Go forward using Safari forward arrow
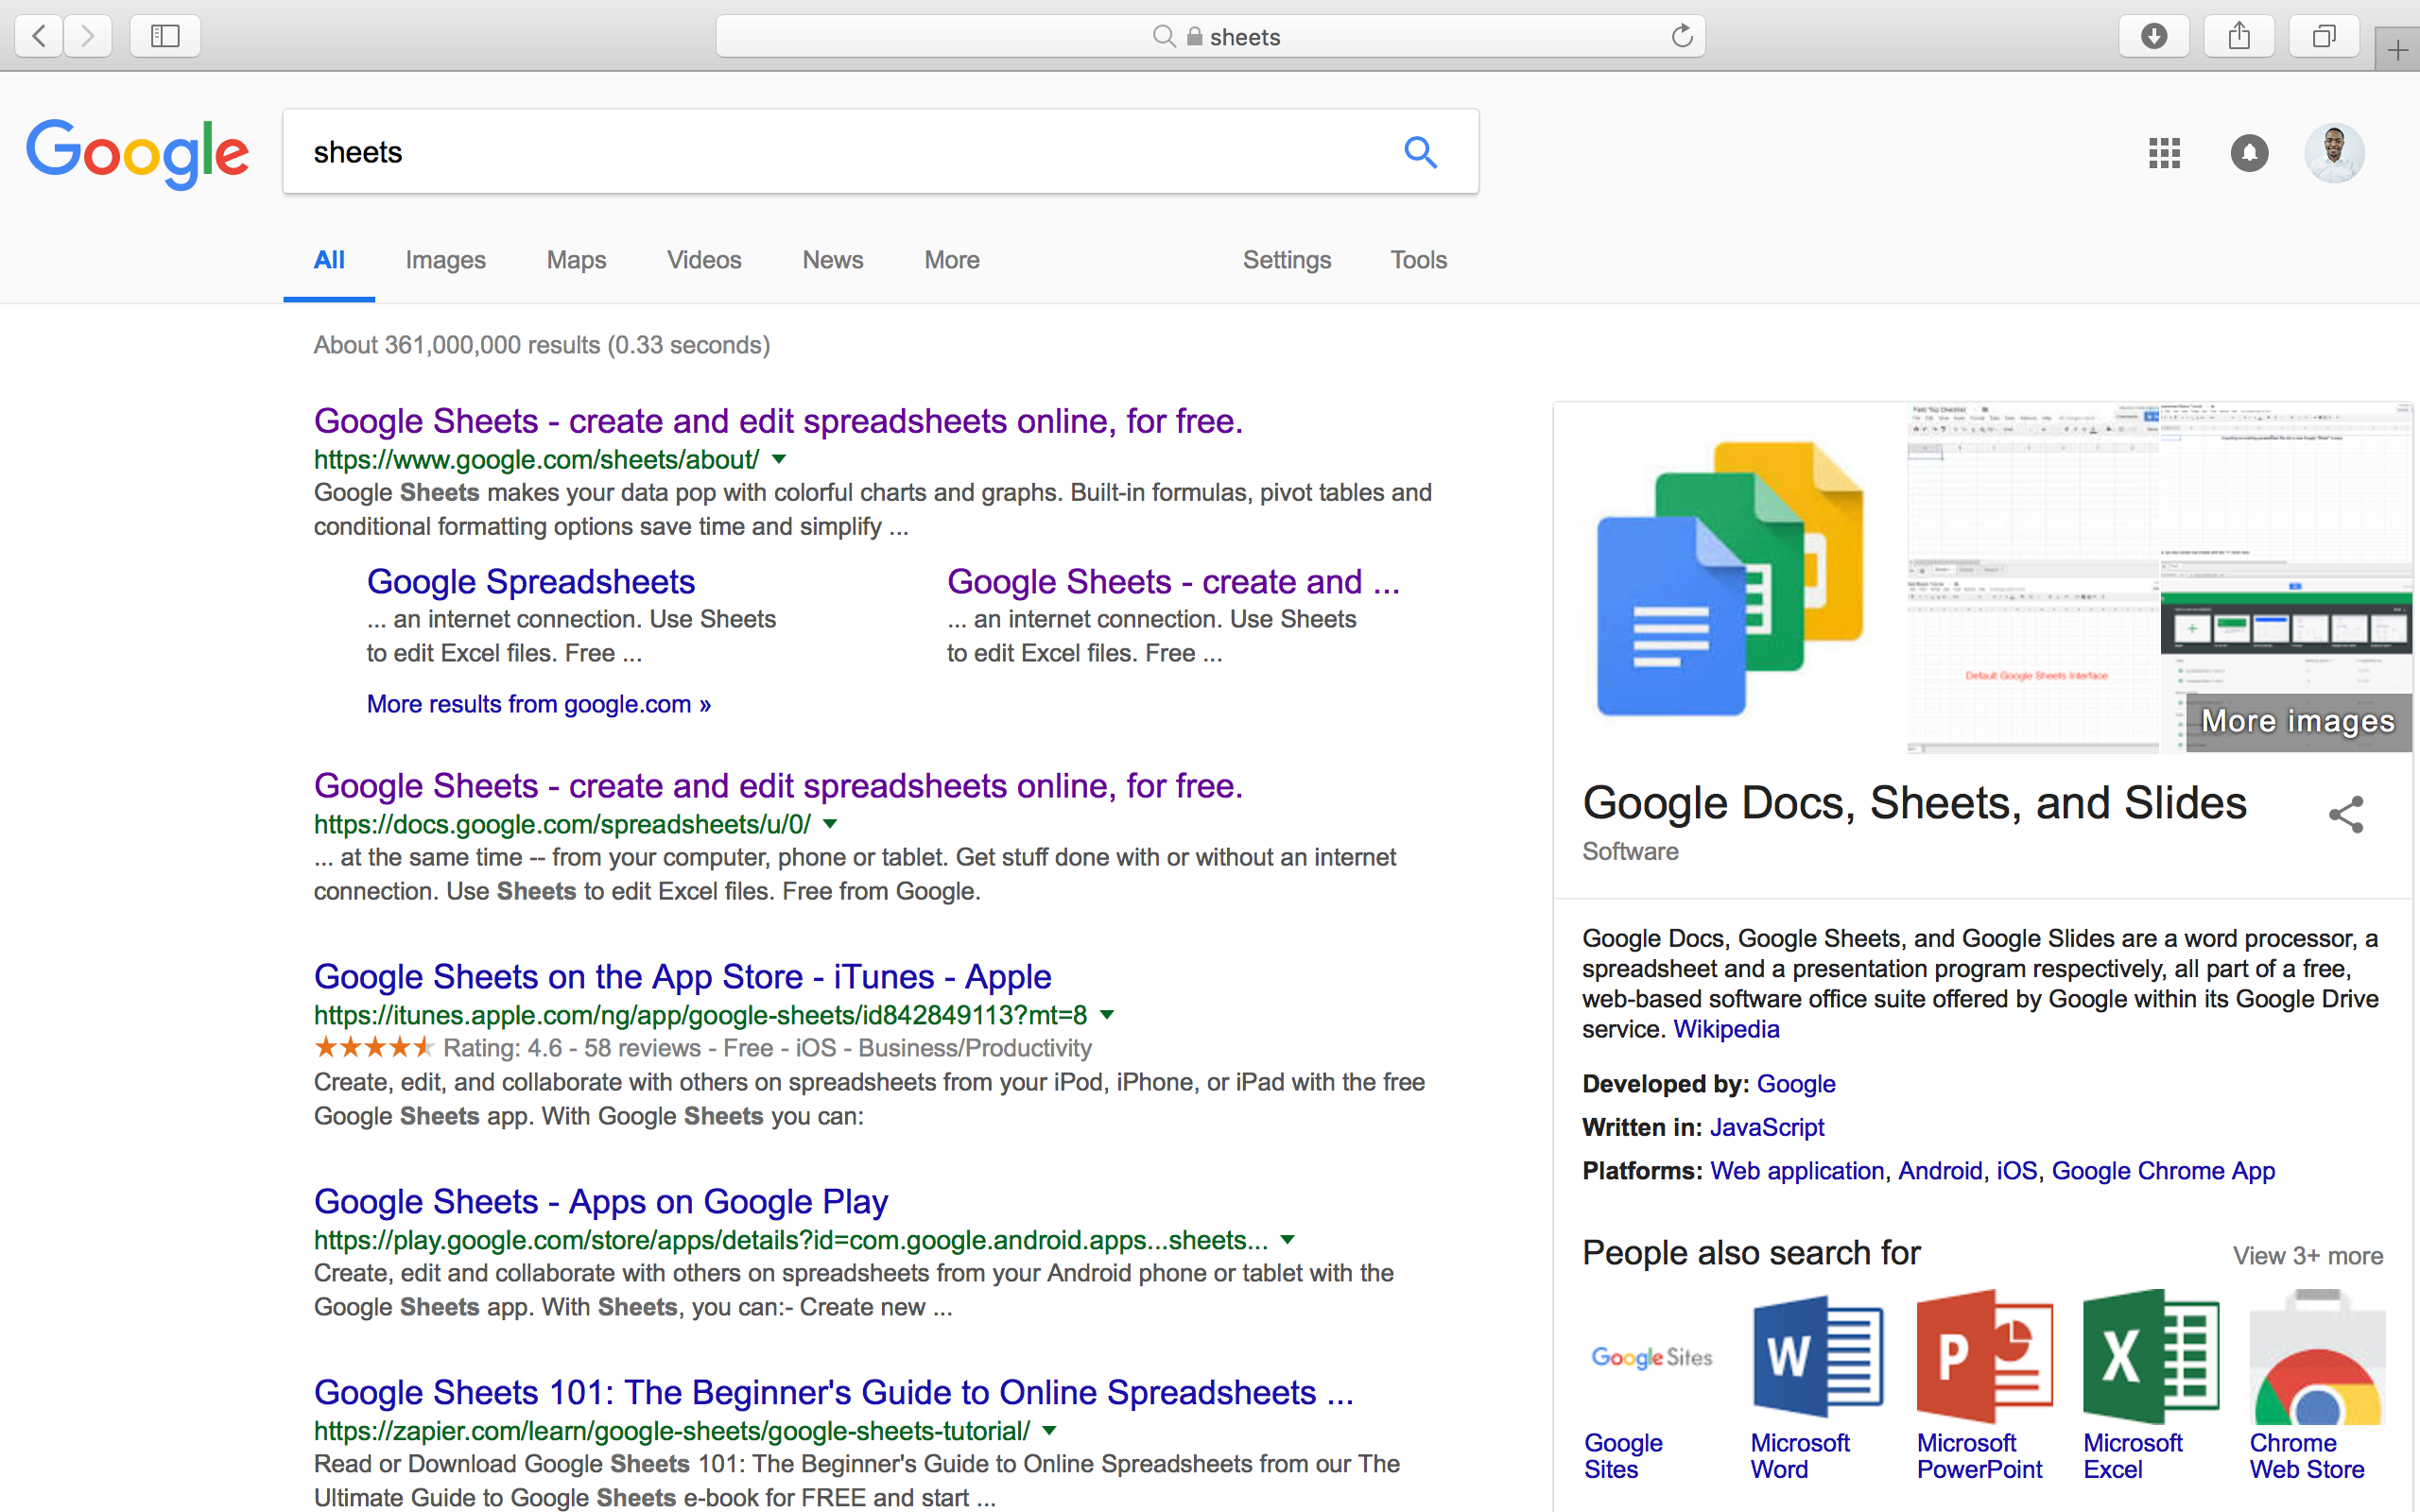 coord(88,36)
